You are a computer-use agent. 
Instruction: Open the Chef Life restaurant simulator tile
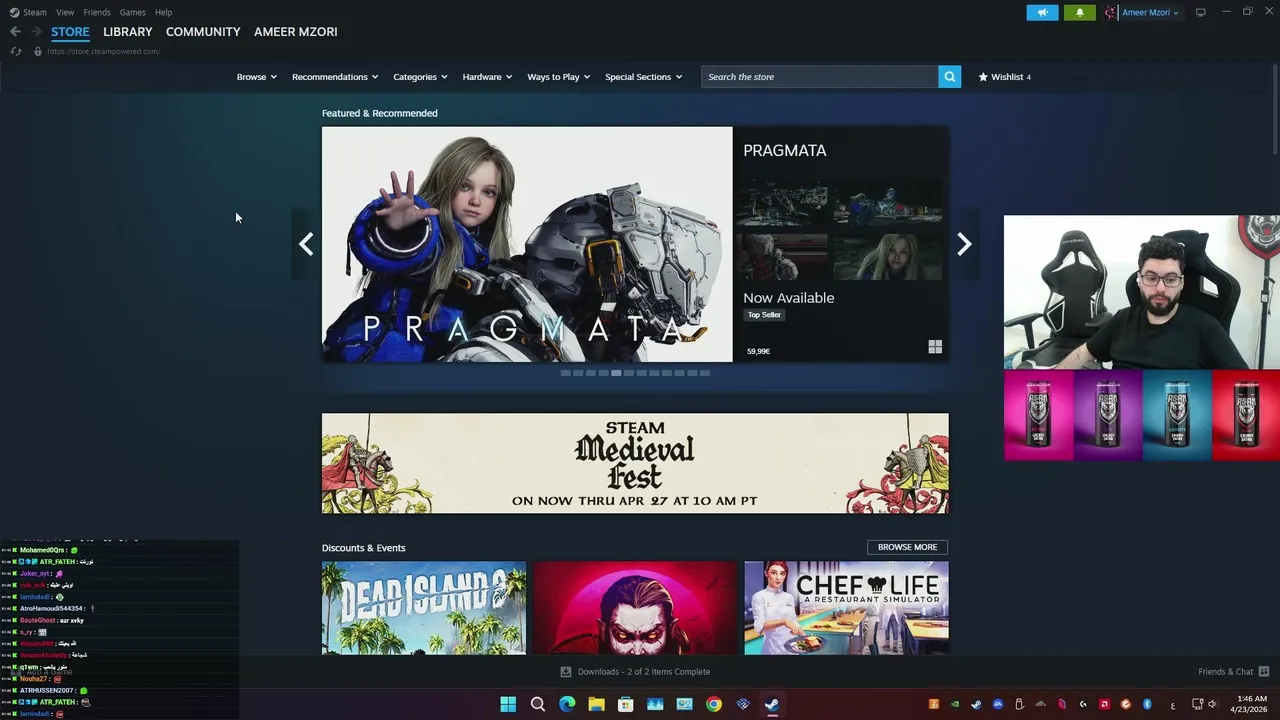pos(846,608)
